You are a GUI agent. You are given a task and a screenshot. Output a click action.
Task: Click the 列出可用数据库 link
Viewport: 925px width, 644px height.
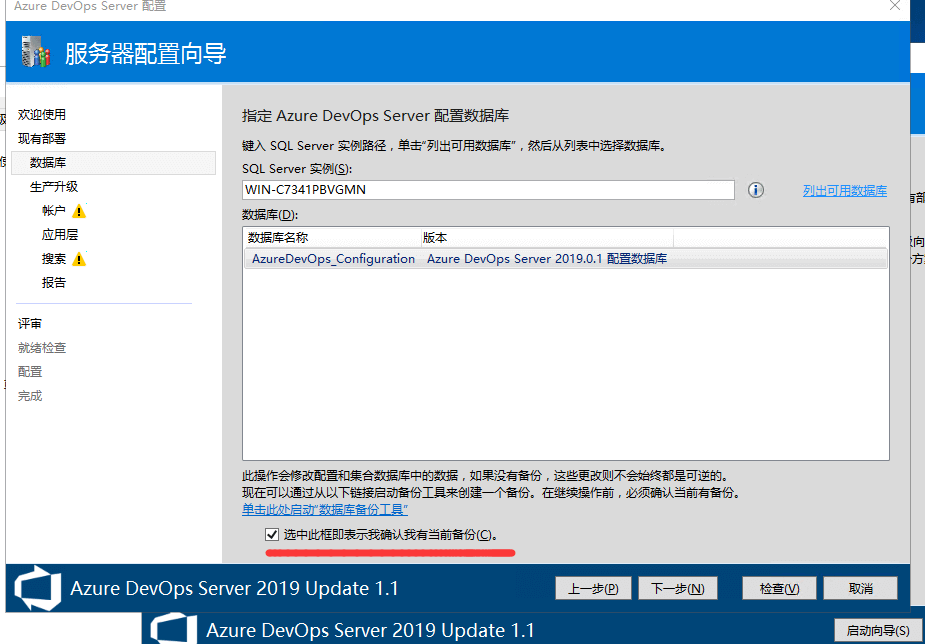click(x=844, y=191)
